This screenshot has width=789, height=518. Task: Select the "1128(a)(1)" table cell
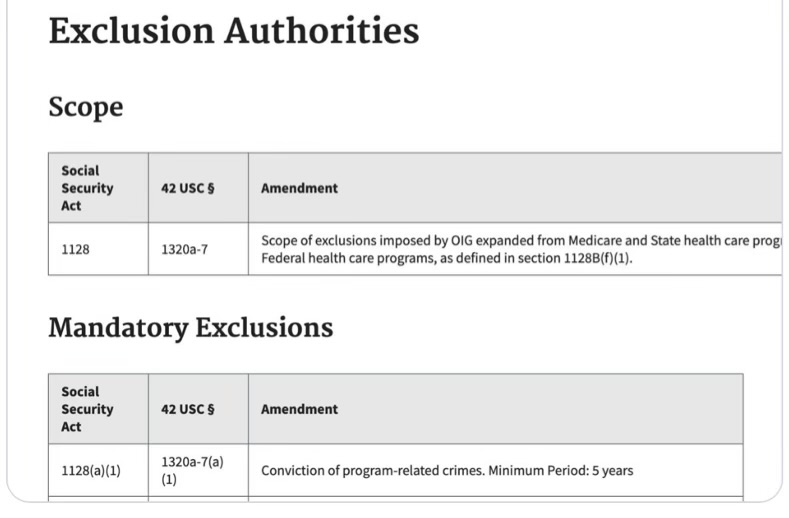(x=91, y=470)
